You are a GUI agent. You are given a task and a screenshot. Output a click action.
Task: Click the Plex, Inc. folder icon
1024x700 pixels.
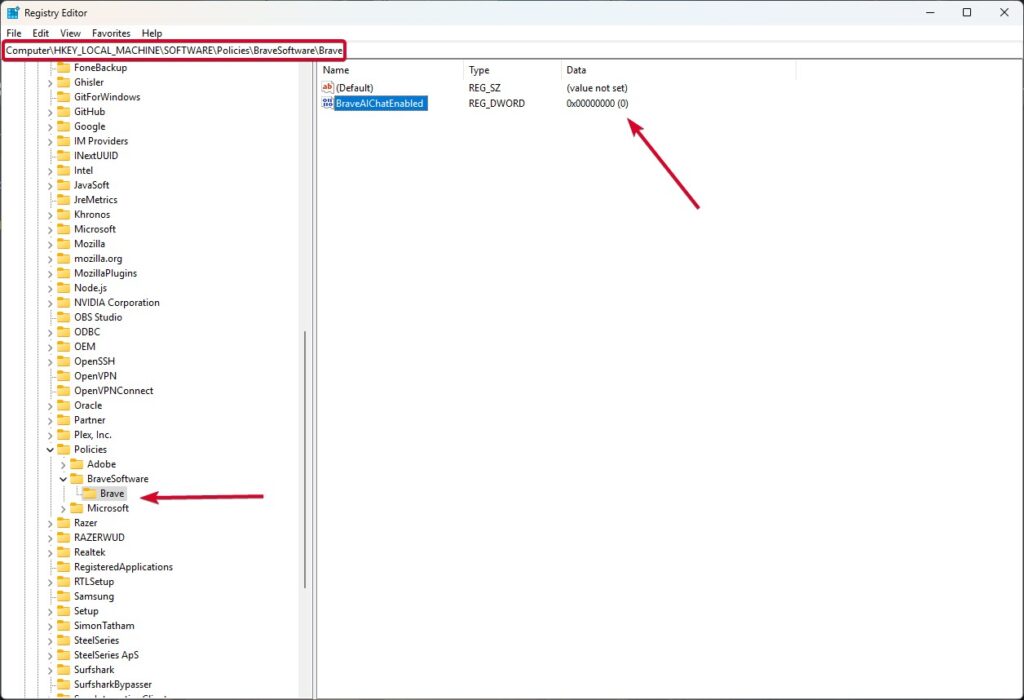[63, 434]
